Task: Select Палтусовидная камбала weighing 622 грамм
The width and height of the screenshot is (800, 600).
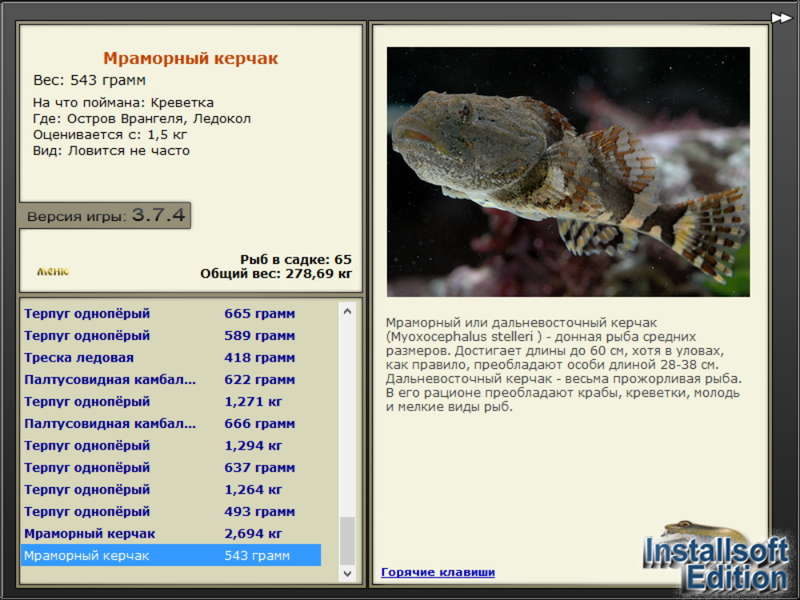Action: tap(170, 380)
